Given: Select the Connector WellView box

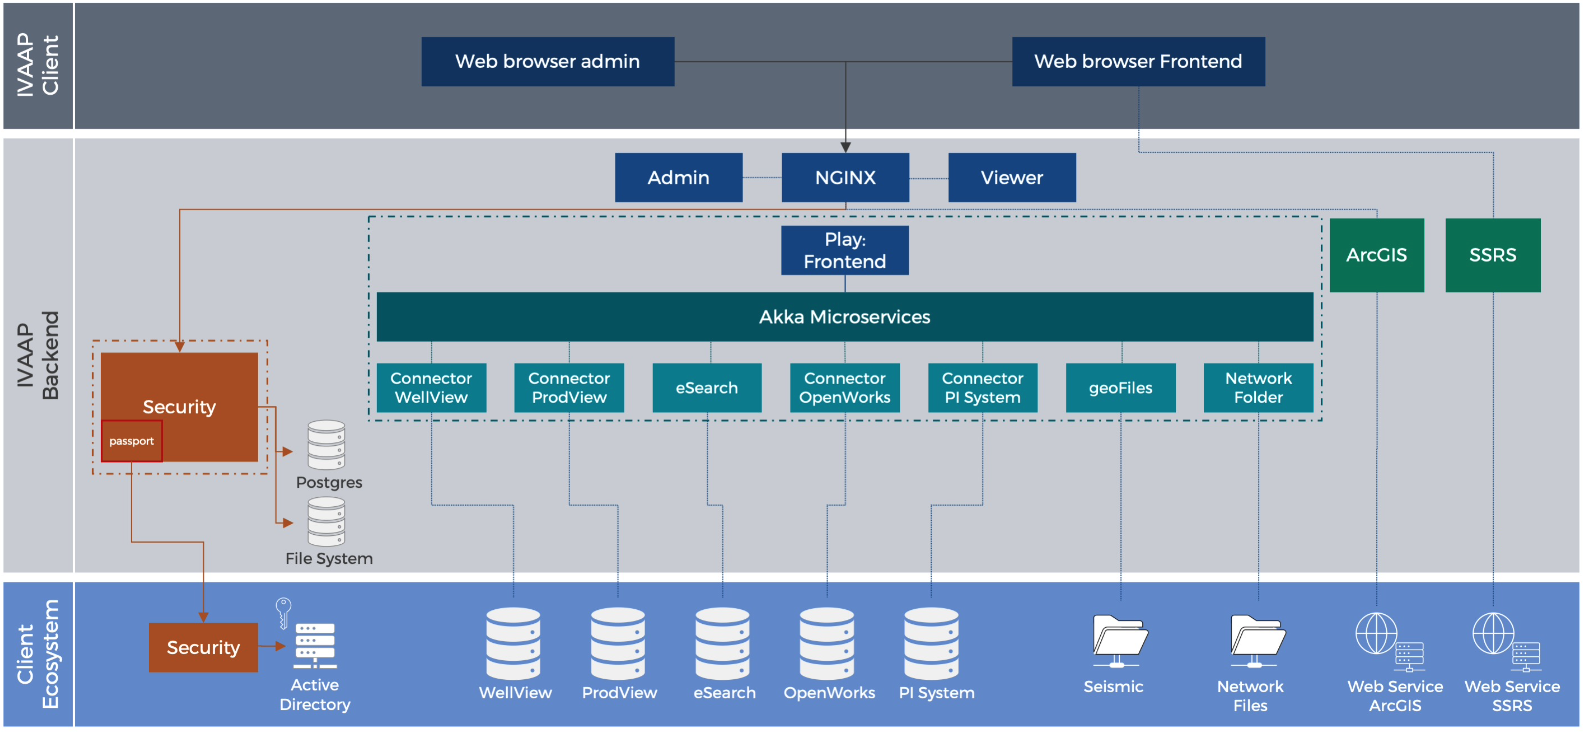Looking at the screenshot, I should (431, 388).
